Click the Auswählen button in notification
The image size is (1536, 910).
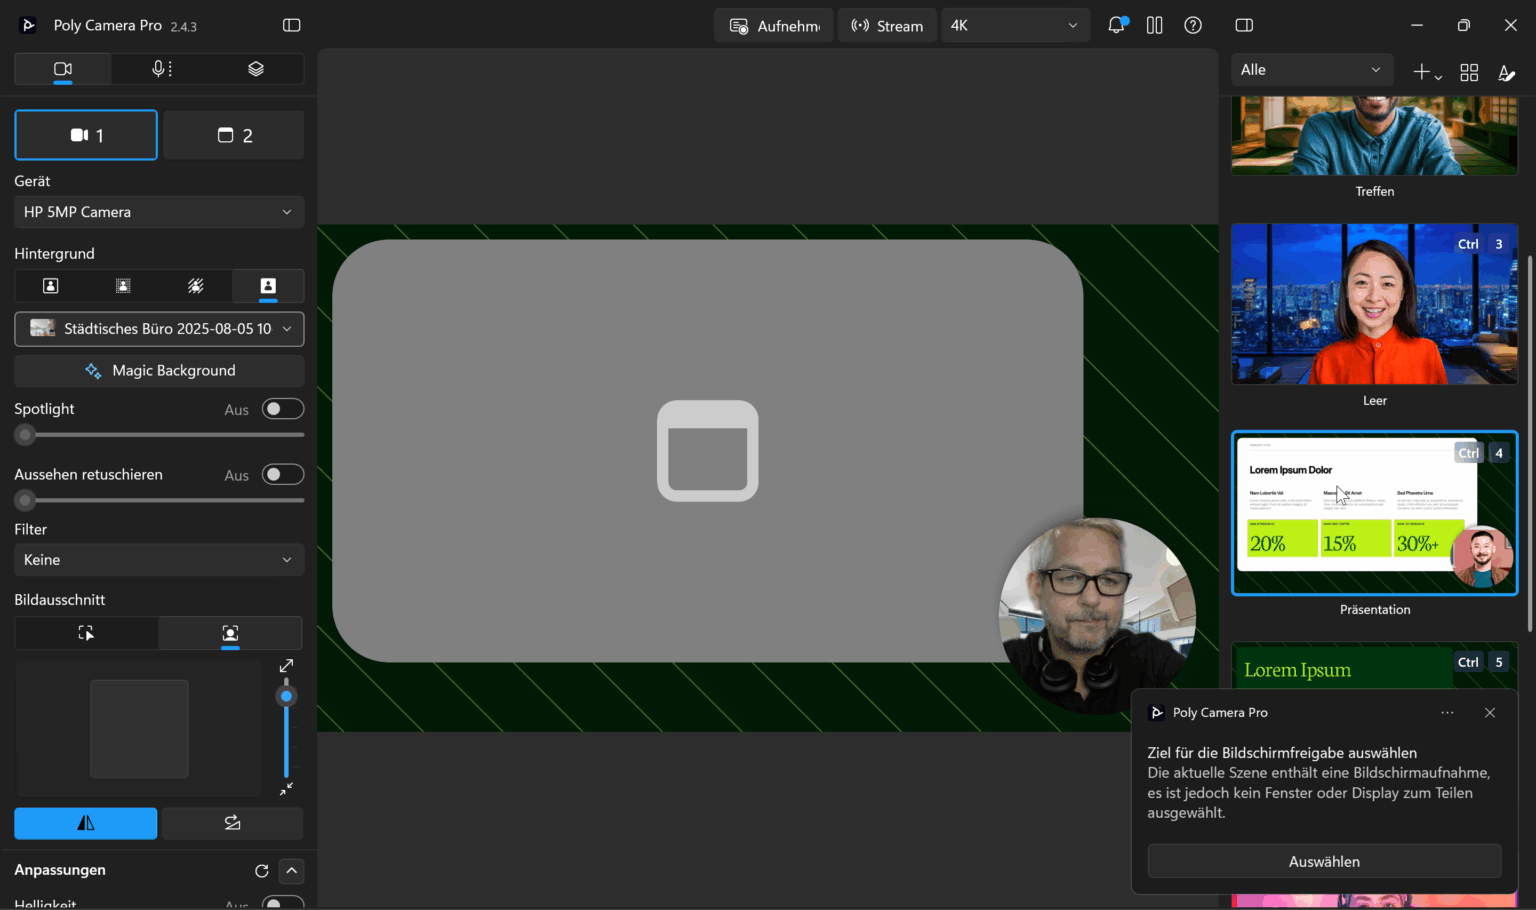click(x=1324, y=862)
